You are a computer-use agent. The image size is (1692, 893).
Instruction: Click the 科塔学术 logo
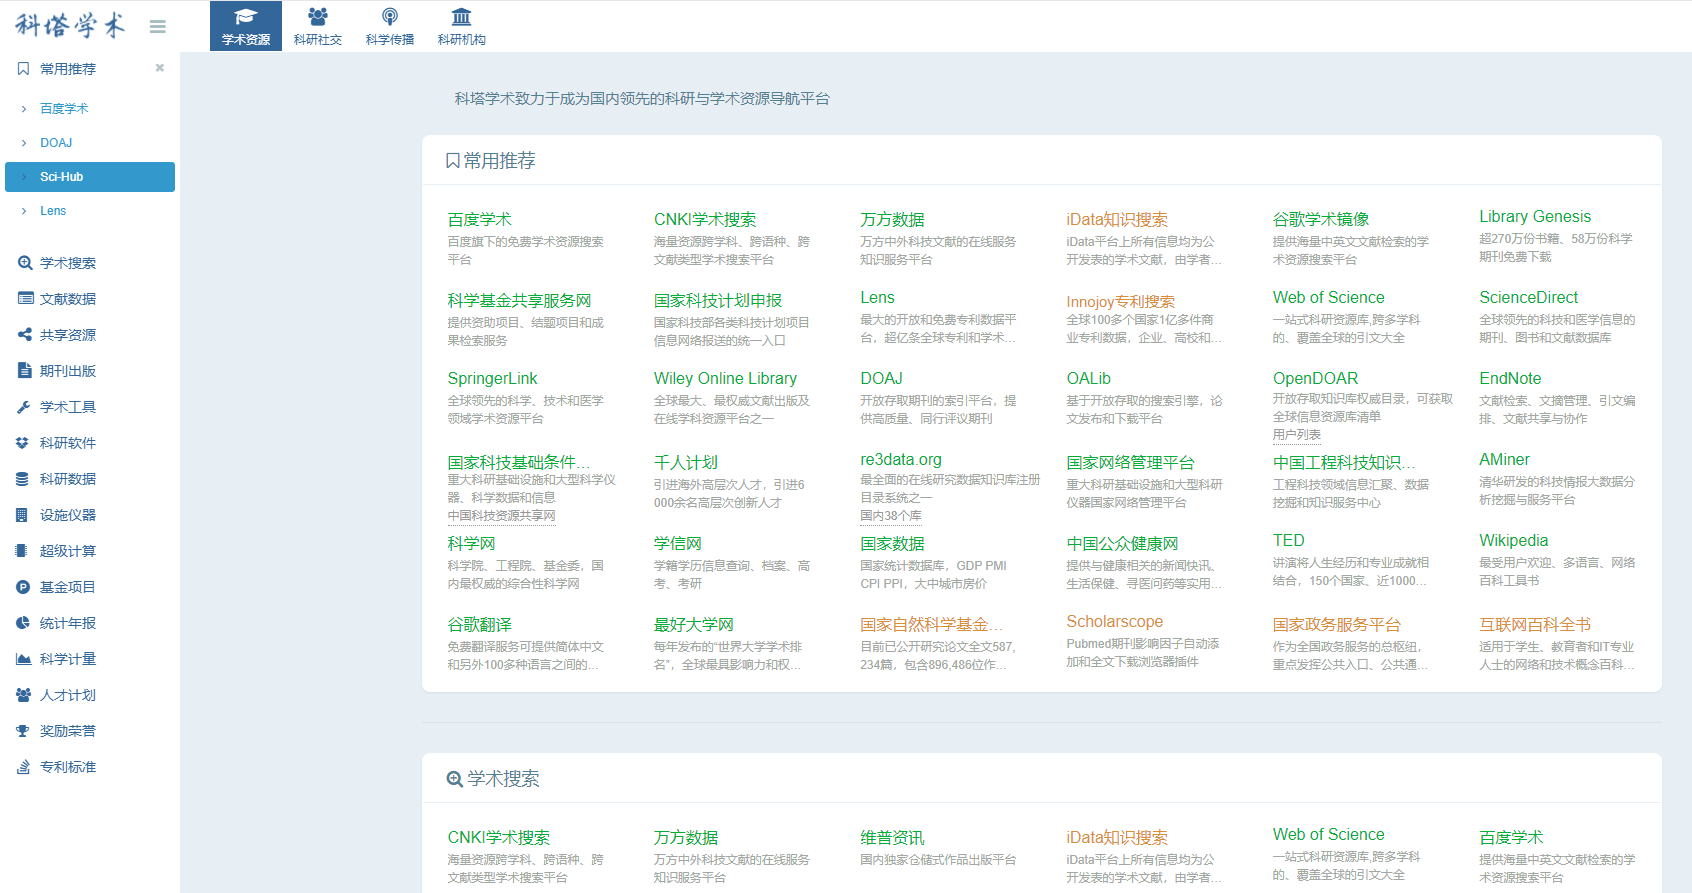(x=70, y=26)
